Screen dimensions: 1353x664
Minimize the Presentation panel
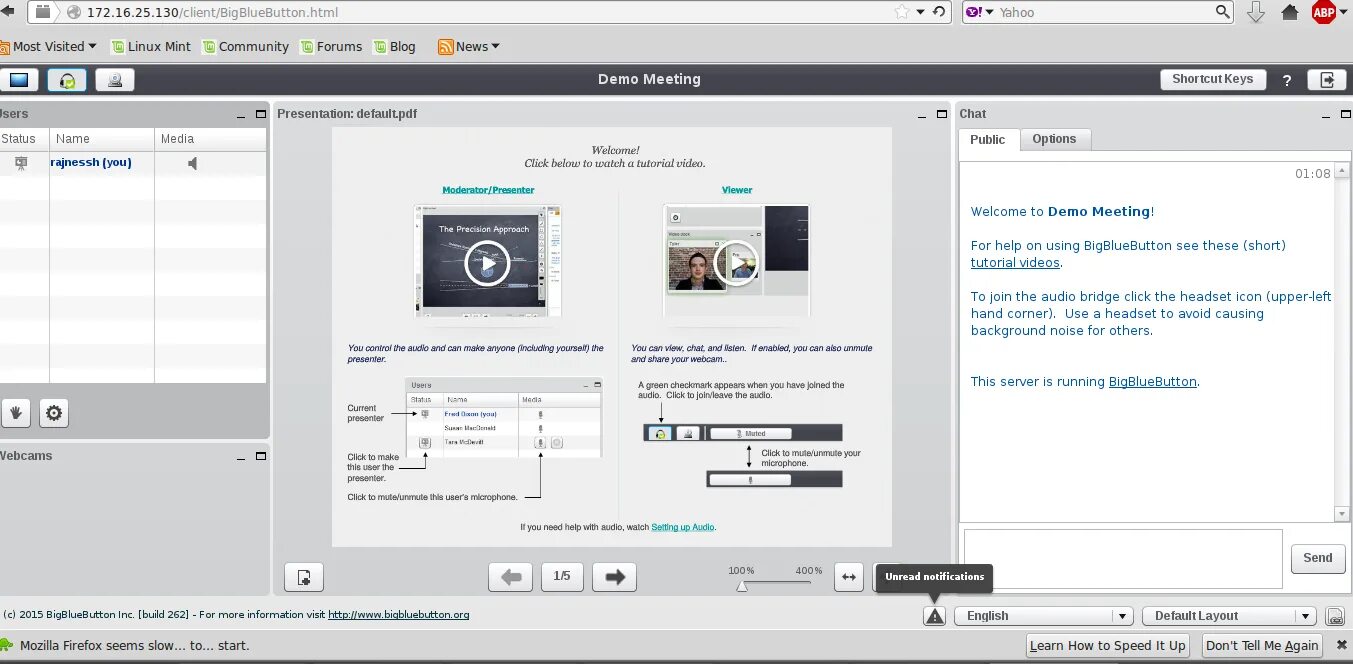point(922,115)
